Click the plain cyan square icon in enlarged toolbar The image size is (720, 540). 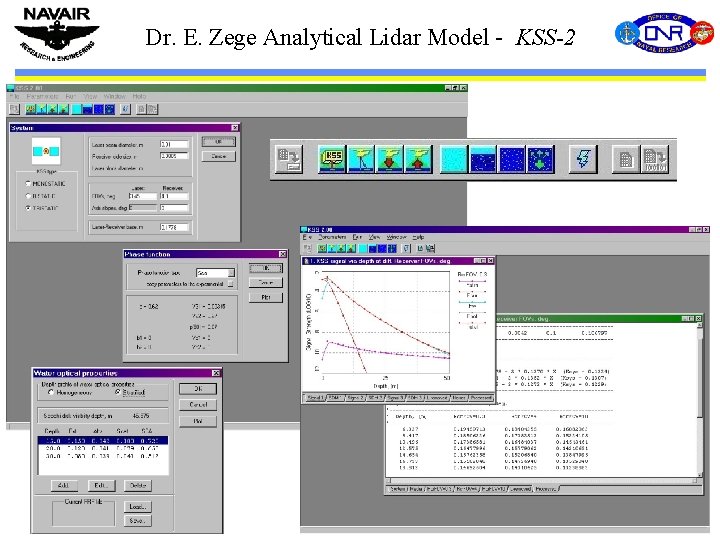[x=454, y=159]
